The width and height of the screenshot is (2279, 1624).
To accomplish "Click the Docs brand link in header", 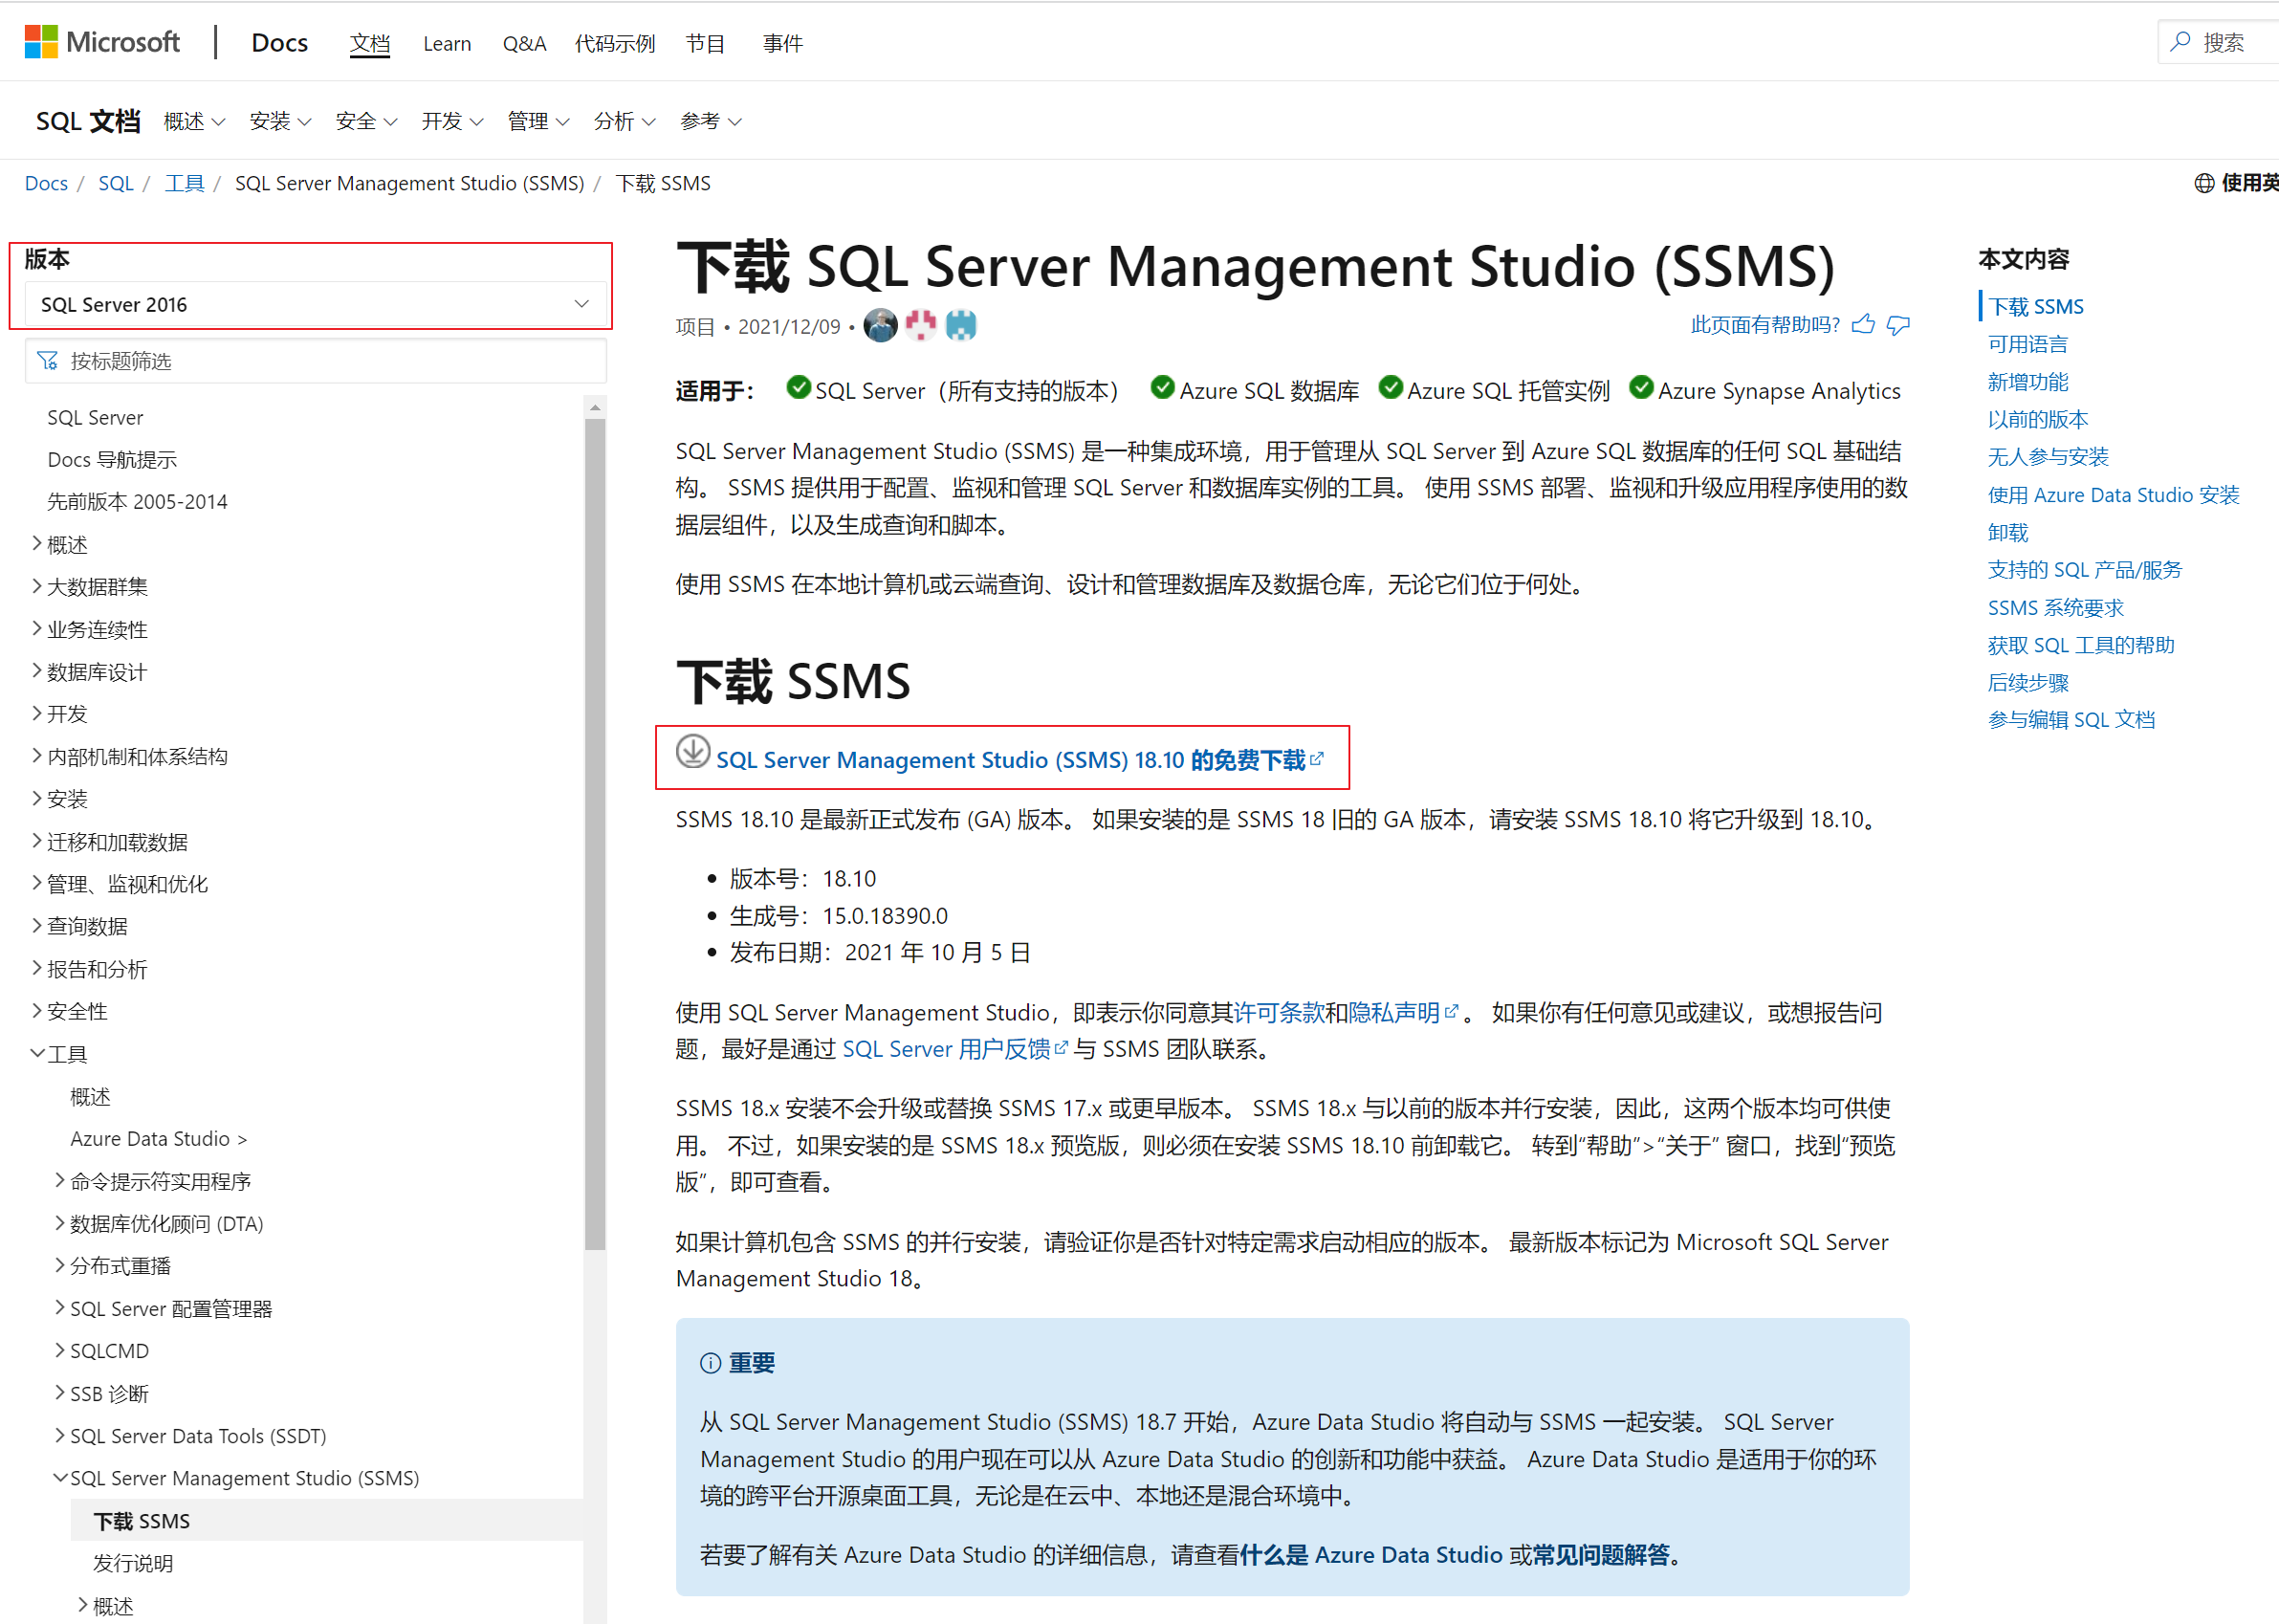I will point(280,43).
